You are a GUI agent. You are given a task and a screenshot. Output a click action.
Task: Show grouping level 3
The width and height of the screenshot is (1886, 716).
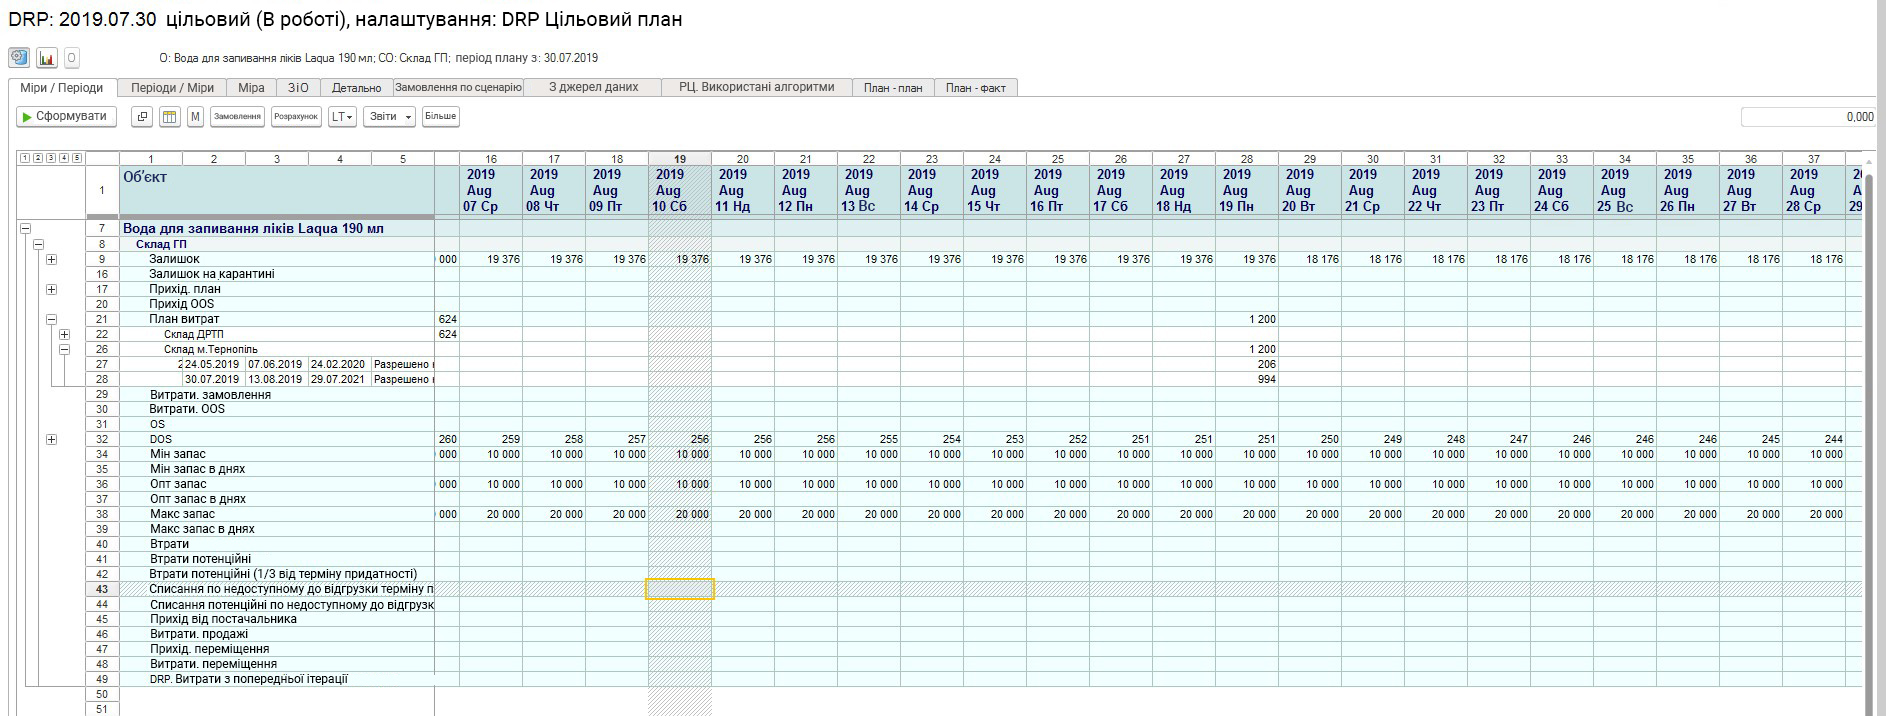coord(51,158)
